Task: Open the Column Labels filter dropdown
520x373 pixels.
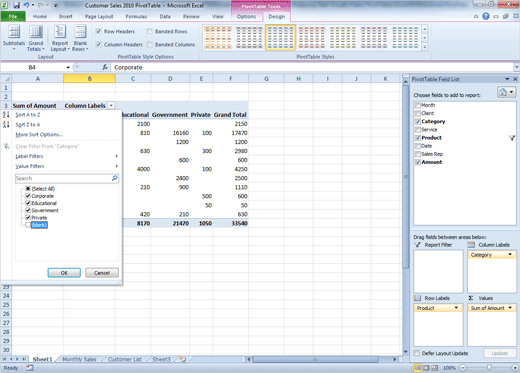Action: click(111, 106)
